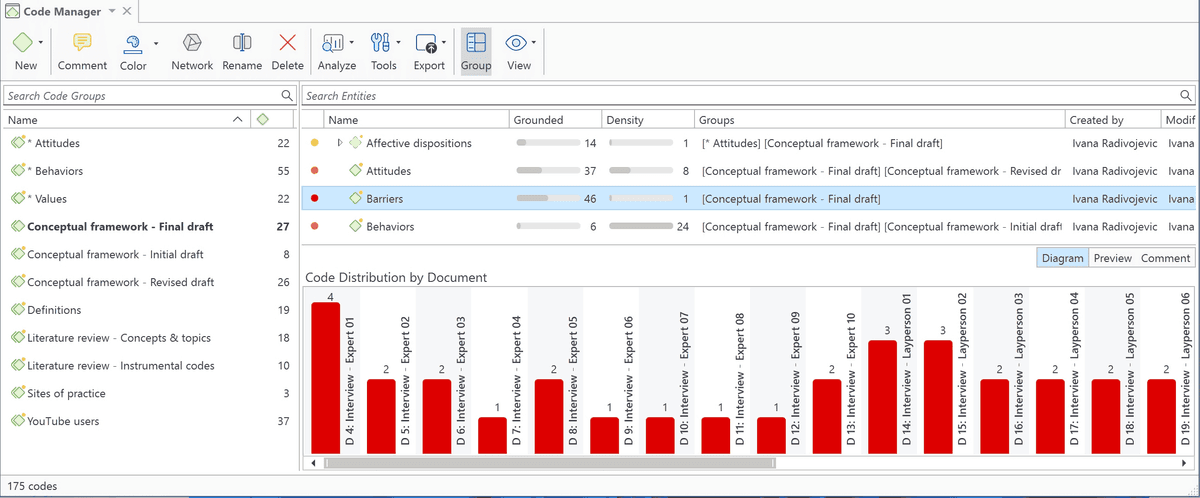Sort entities by Grounded column
Screen dimensions: 1200x498
[555, 120]
